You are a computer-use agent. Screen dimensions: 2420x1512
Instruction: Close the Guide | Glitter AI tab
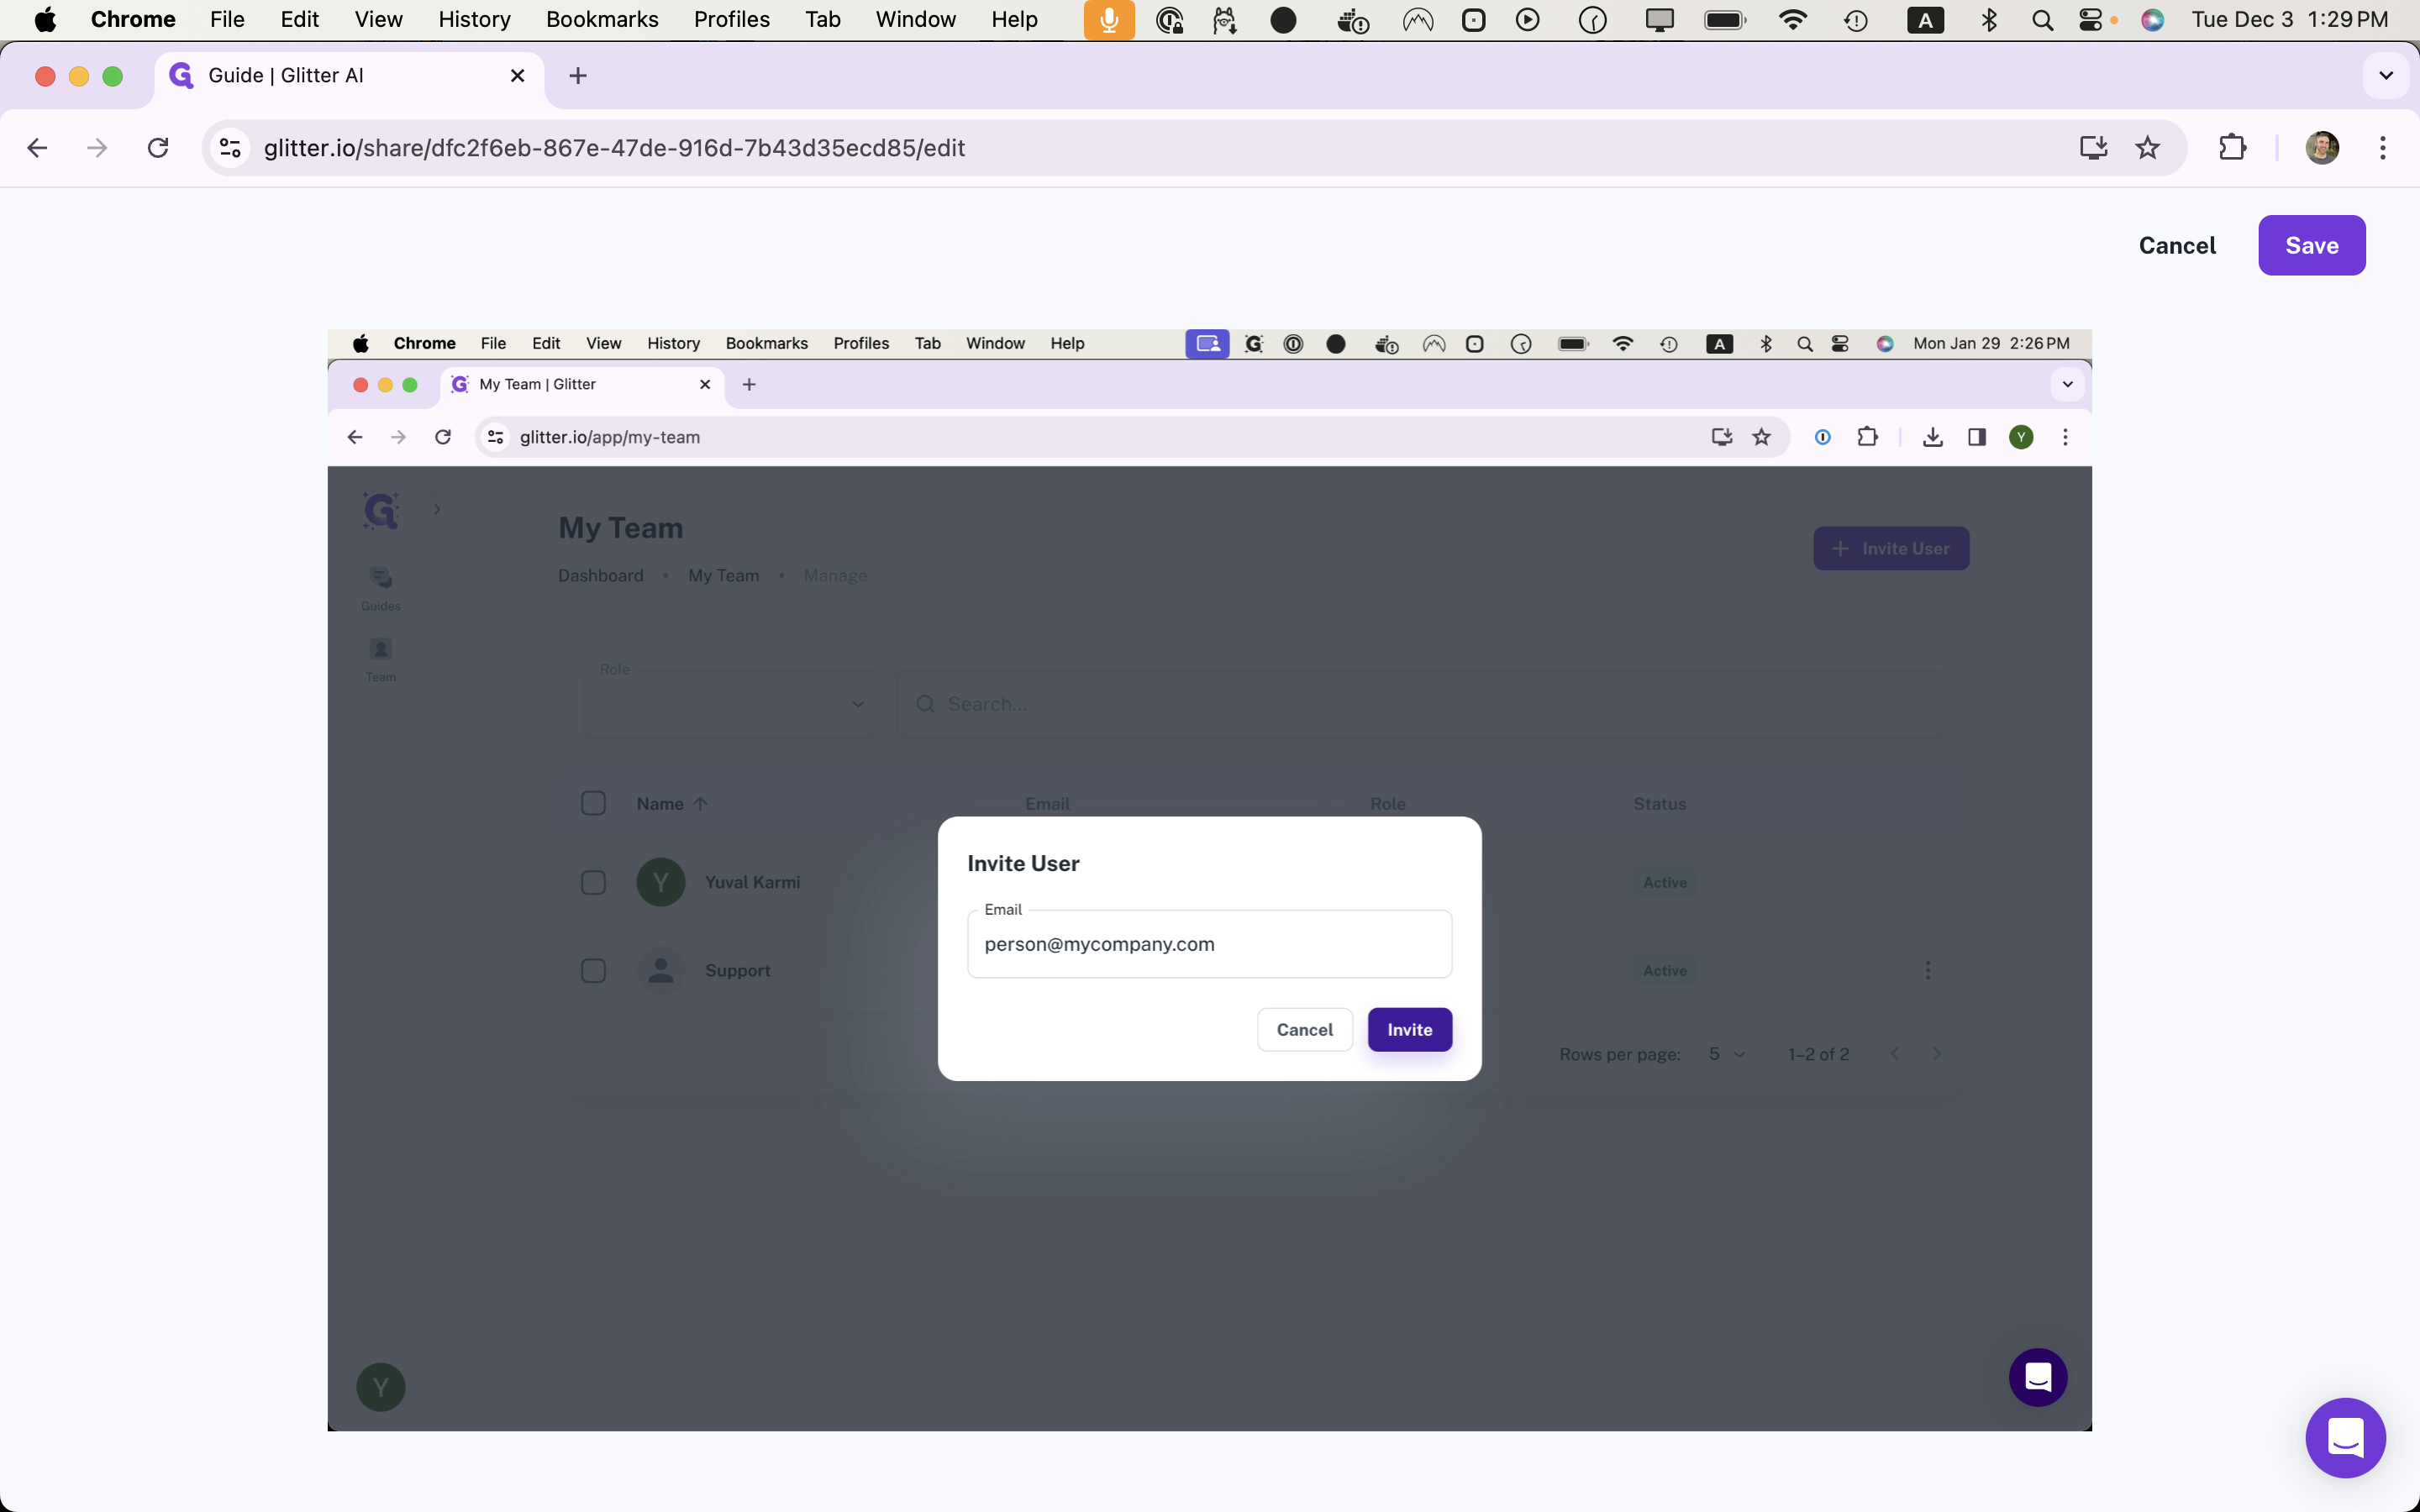517,76
